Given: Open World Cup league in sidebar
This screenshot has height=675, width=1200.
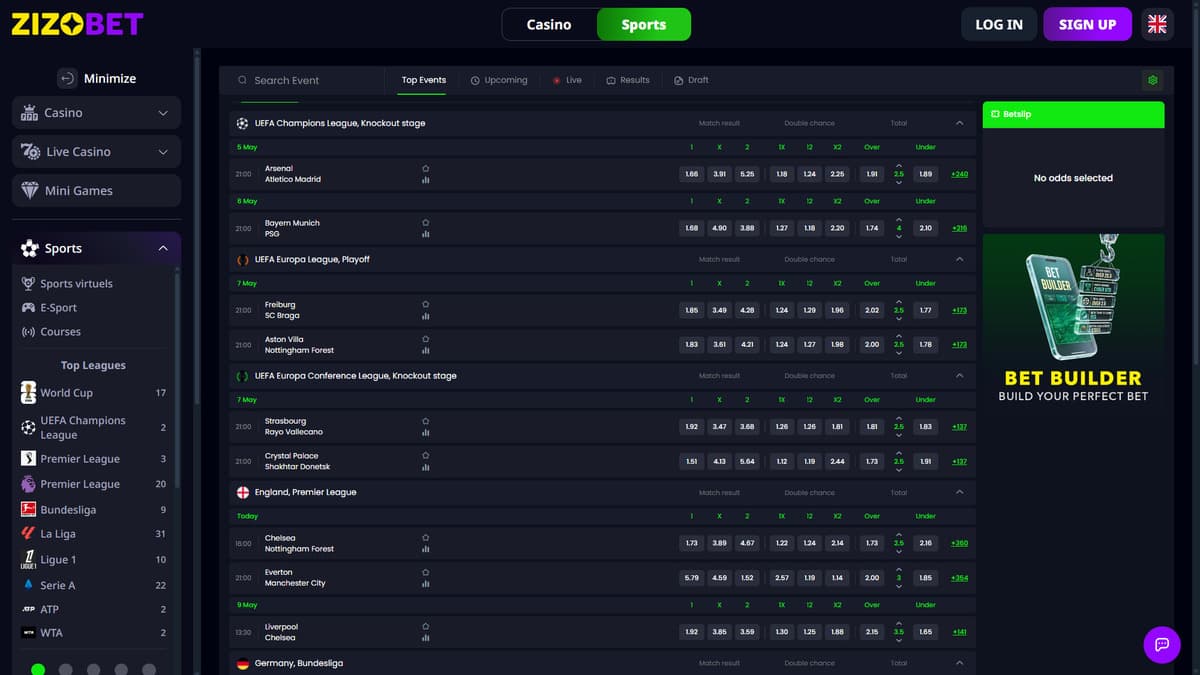Looking at the screenshot, I should click(x=93, y=393).
